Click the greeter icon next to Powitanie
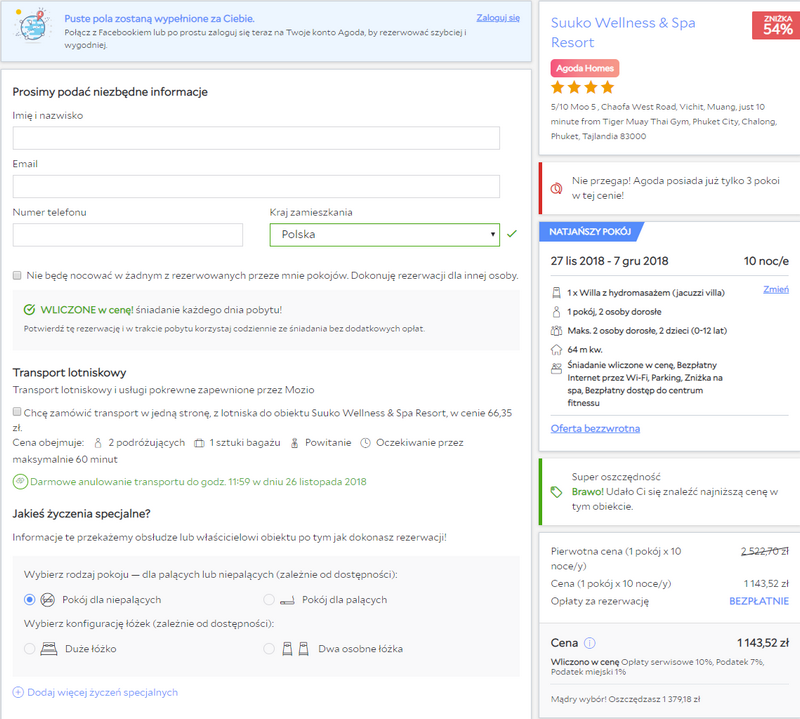Screen dimensions: 800x719 click(294, 443)
